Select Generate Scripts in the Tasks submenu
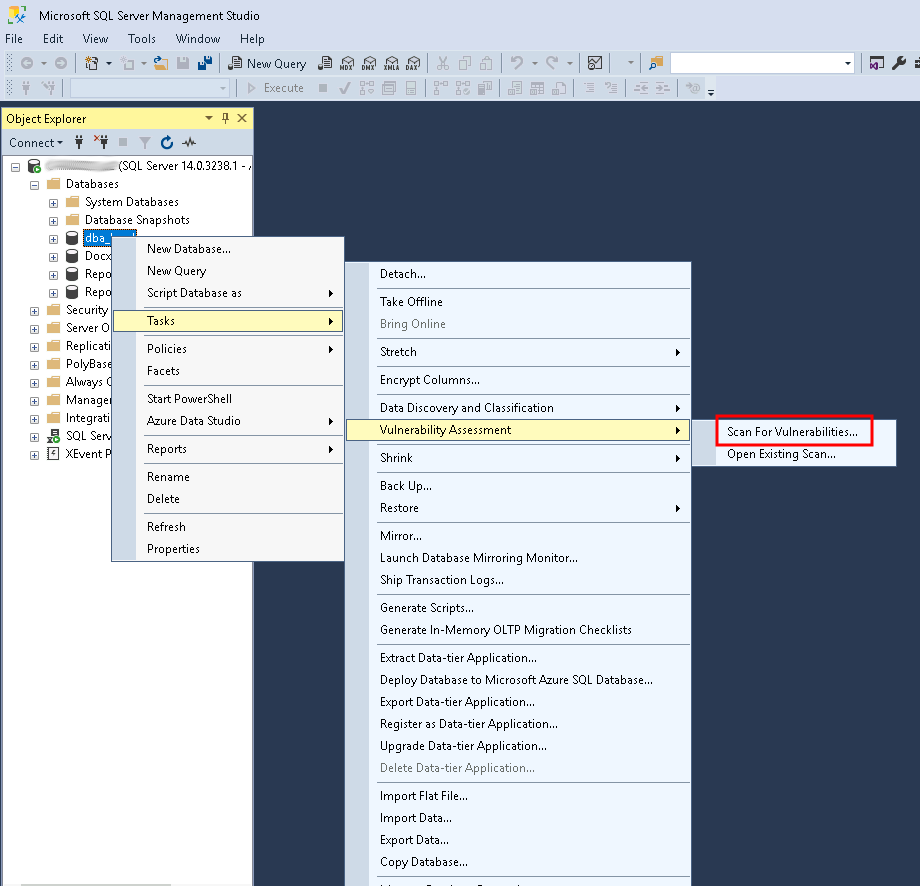This screenshot has height=886, width=920. (518, 608)
